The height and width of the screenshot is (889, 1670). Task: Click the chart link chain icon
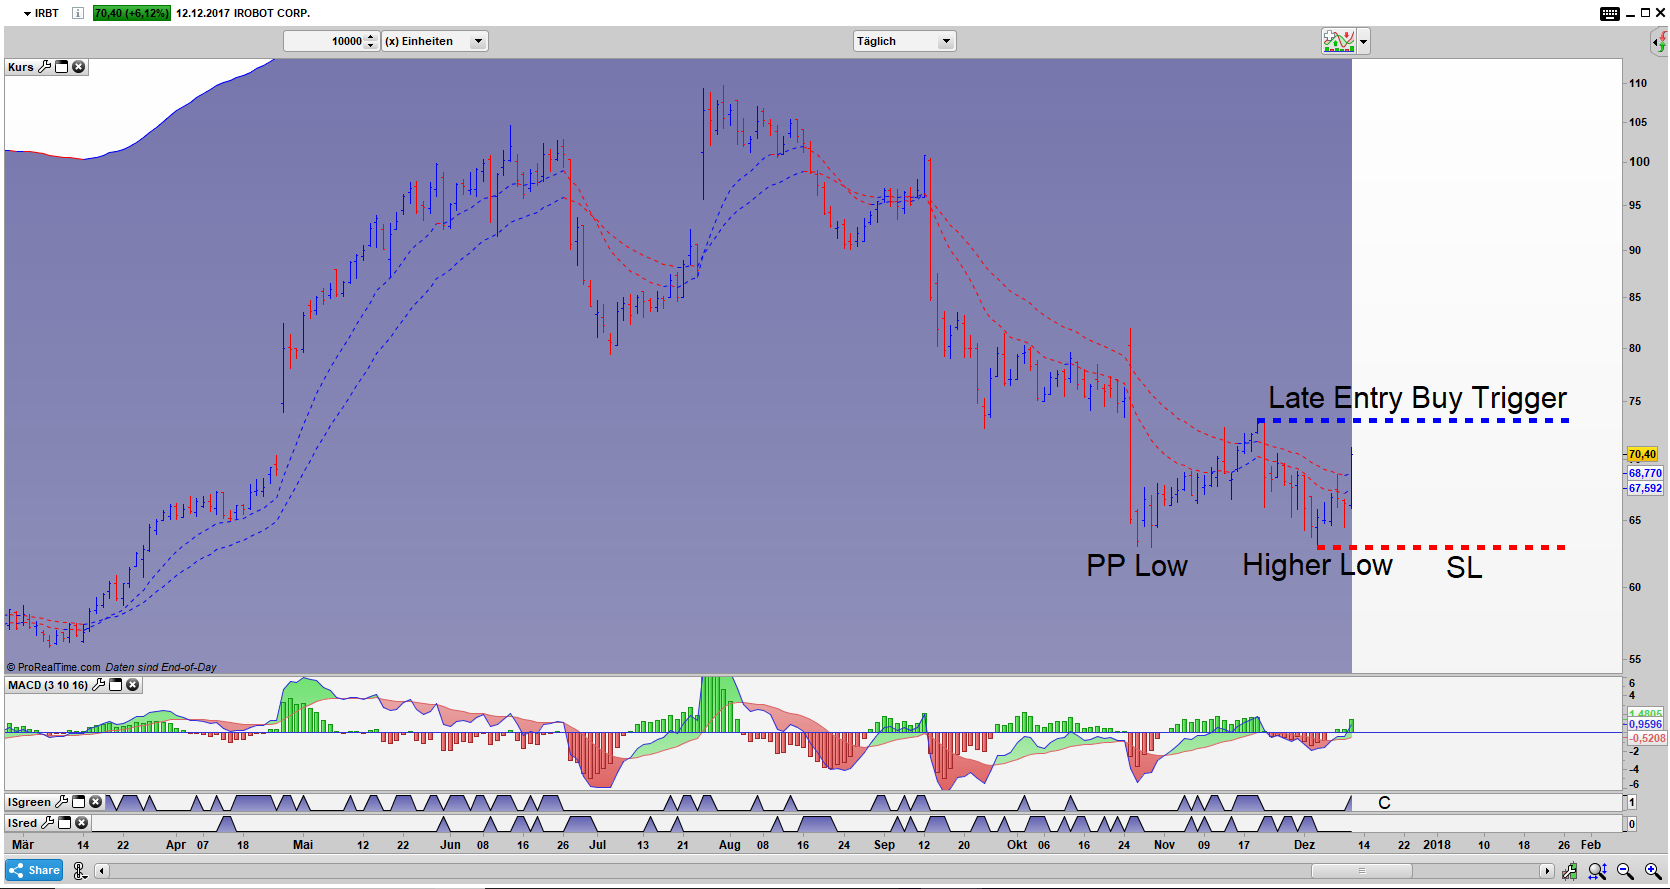tap(80, 871)
